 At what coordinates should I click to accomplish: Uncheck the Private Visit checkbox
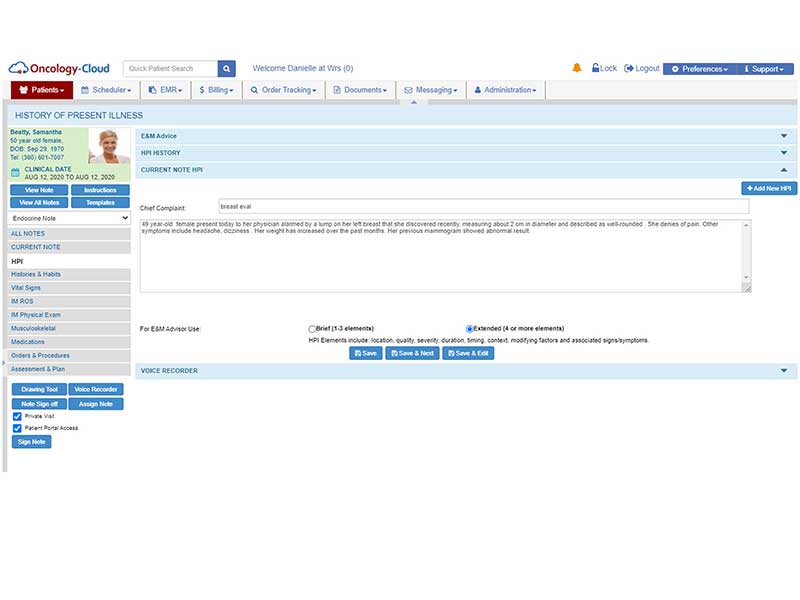click(x=17, y=416)
